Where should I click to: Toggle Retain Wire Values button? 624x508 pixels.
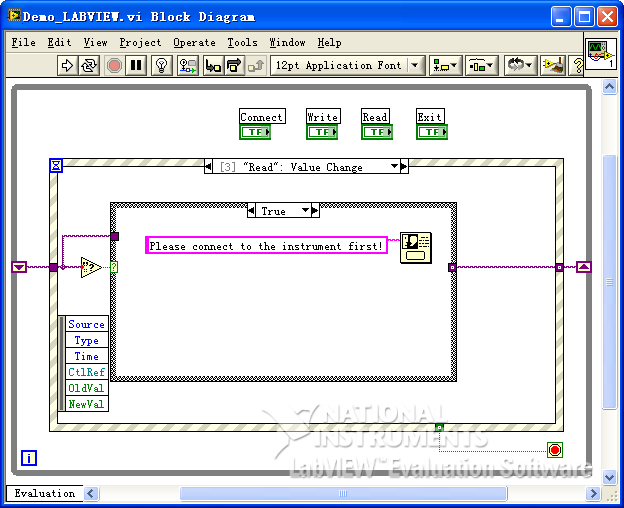(187, 65)
